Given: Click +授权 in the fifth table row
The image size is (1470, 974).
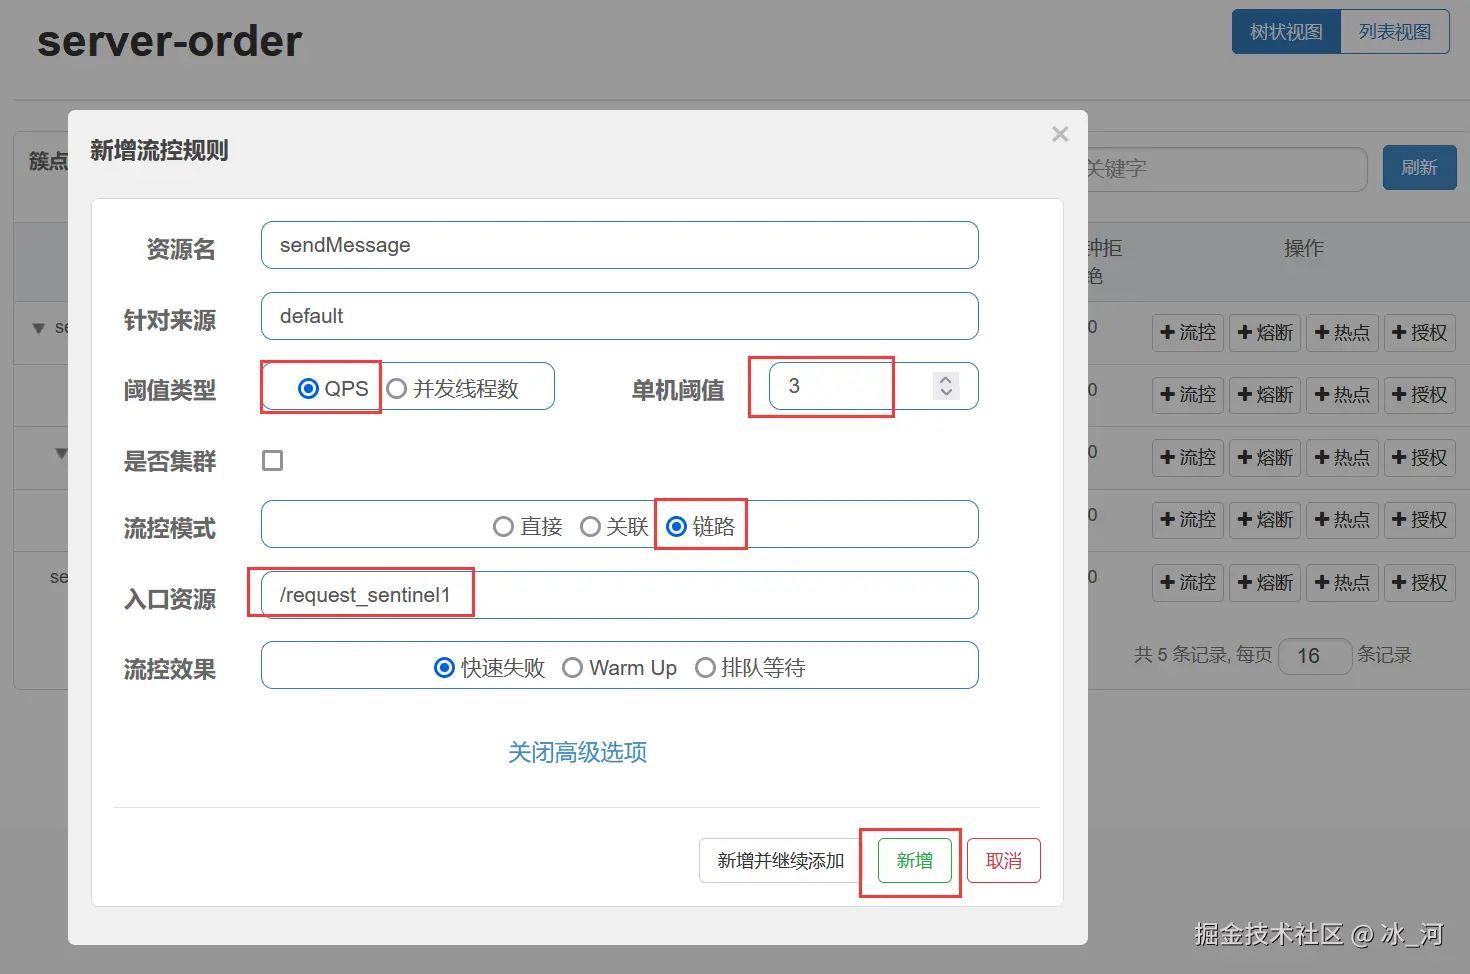Looking at the screenshot, I should (1419, 583).
